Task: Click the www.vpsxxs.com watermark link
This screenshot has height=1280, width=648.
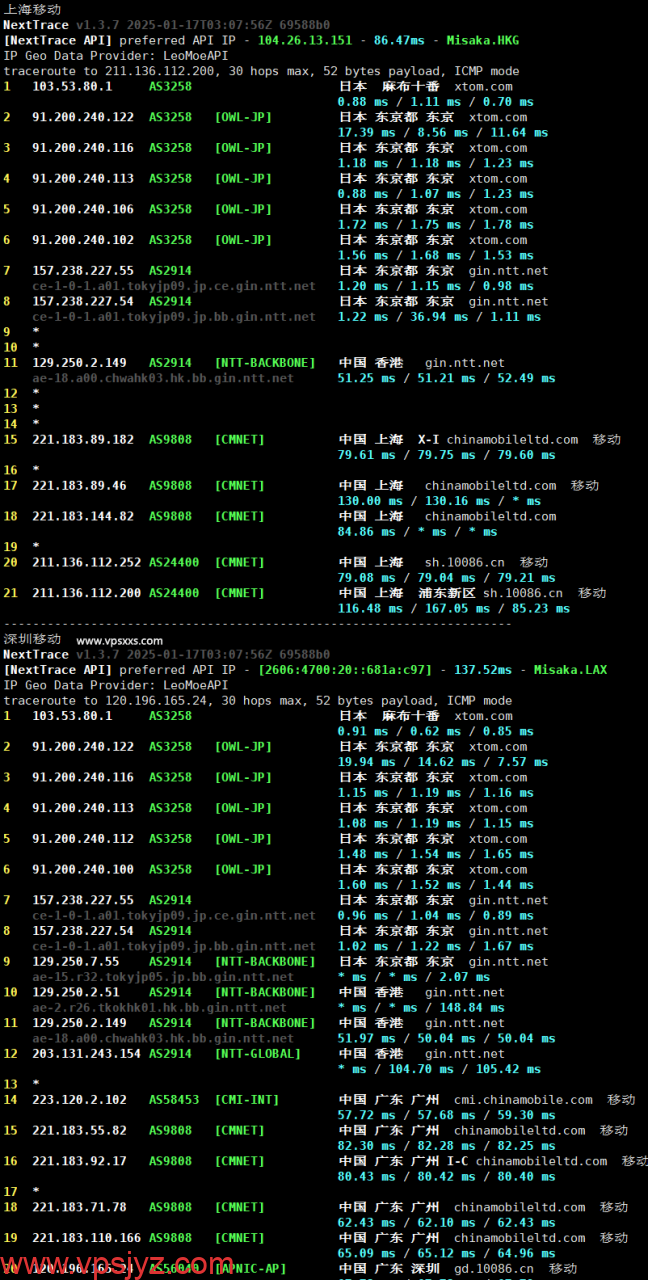Action: 119,641
